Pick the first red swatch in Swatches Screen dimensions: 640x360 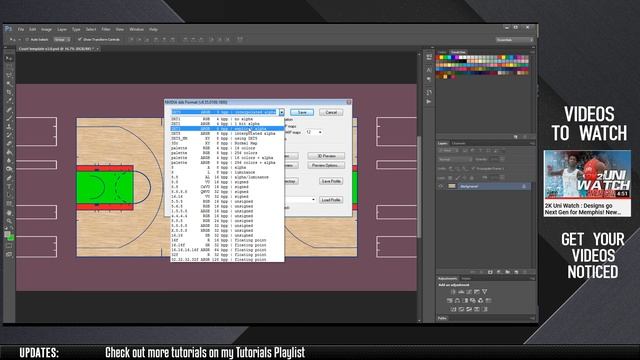[x=439, y=58]
